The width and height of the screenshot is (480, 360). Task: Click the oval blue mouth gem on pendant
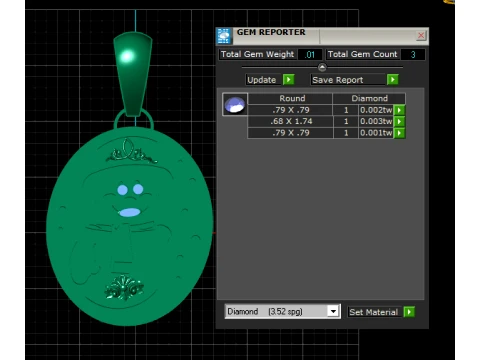[x=129, y=212]
